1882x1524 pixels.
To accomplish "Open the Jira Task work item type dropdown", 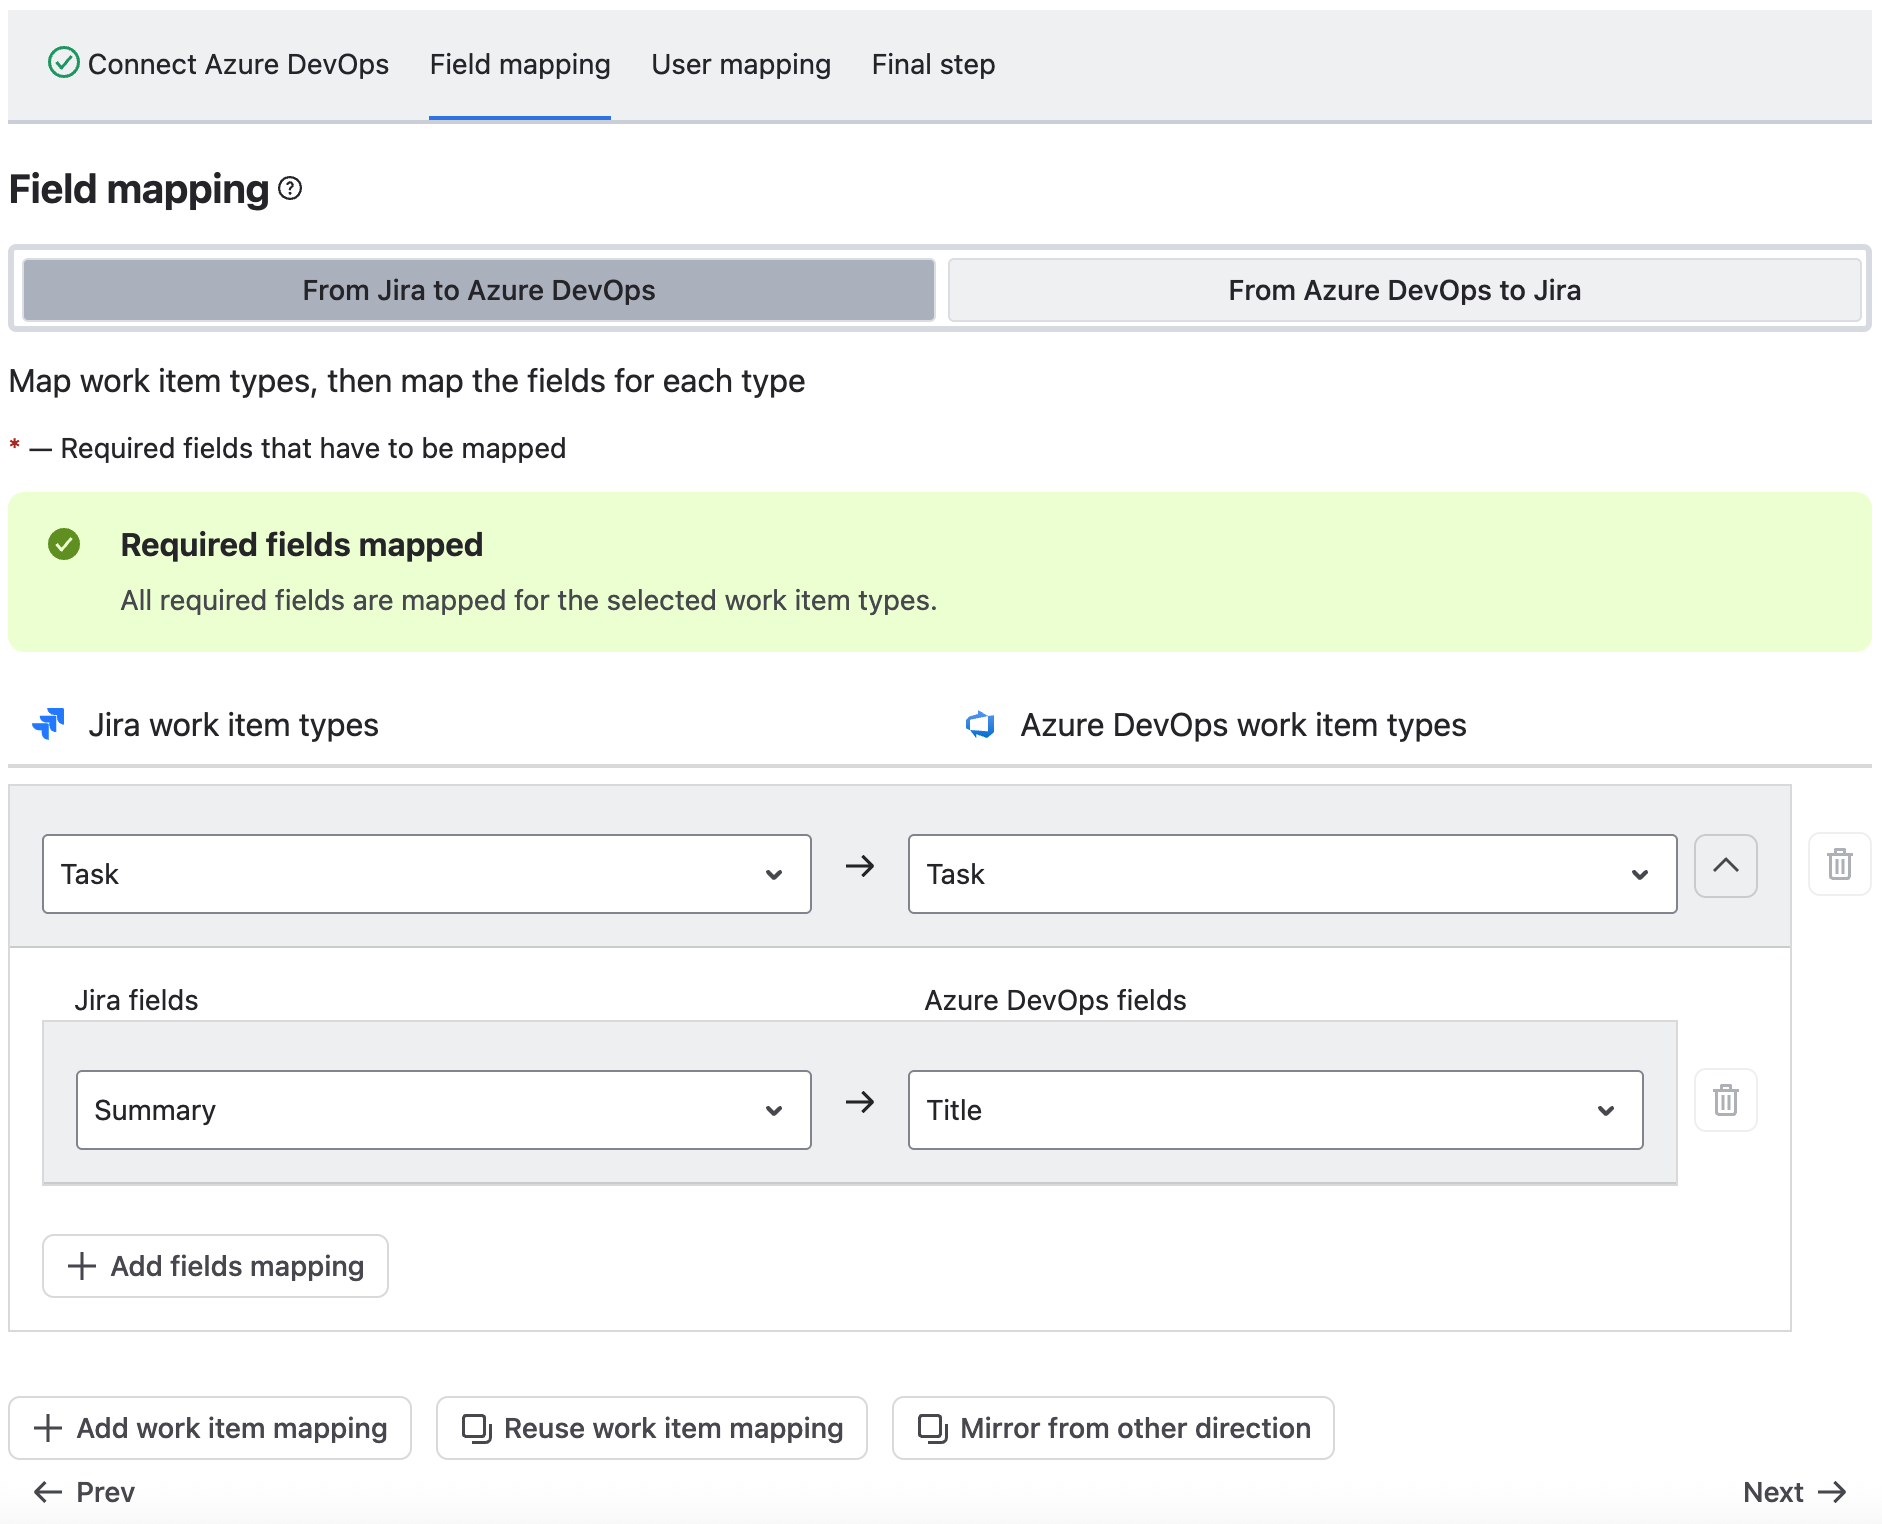I will point(427,874).
